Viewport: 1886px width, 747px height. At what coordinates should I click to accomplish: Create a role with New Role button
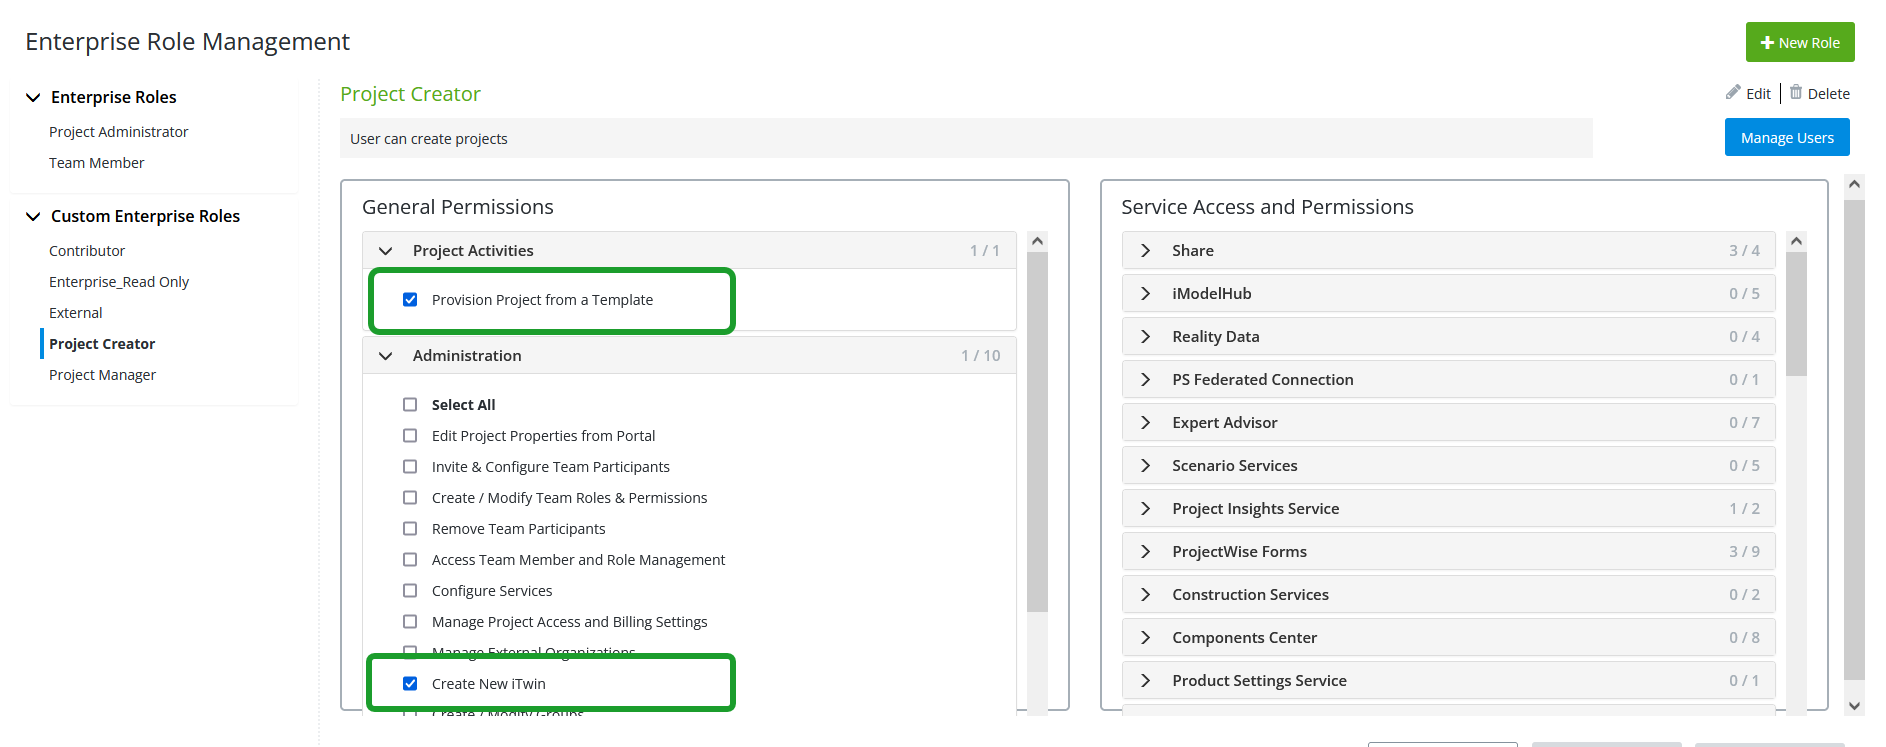[x=1800, y=43]
